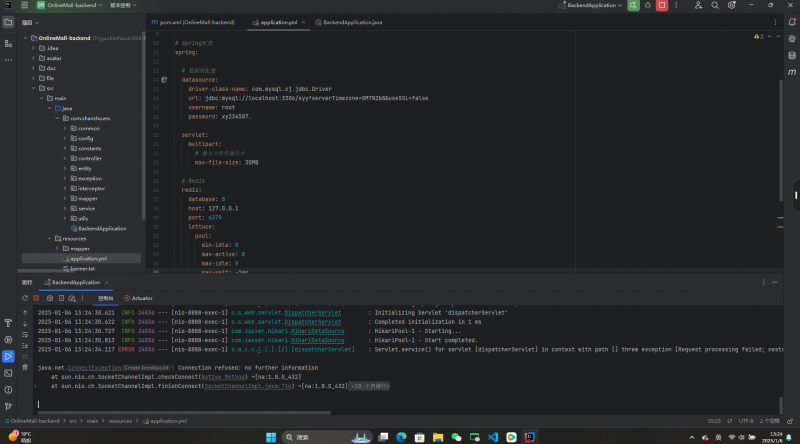Select application.yml in project tree
Image resolution: width=800 pixels, height=444 pixels.
click(x=84, y=259)
